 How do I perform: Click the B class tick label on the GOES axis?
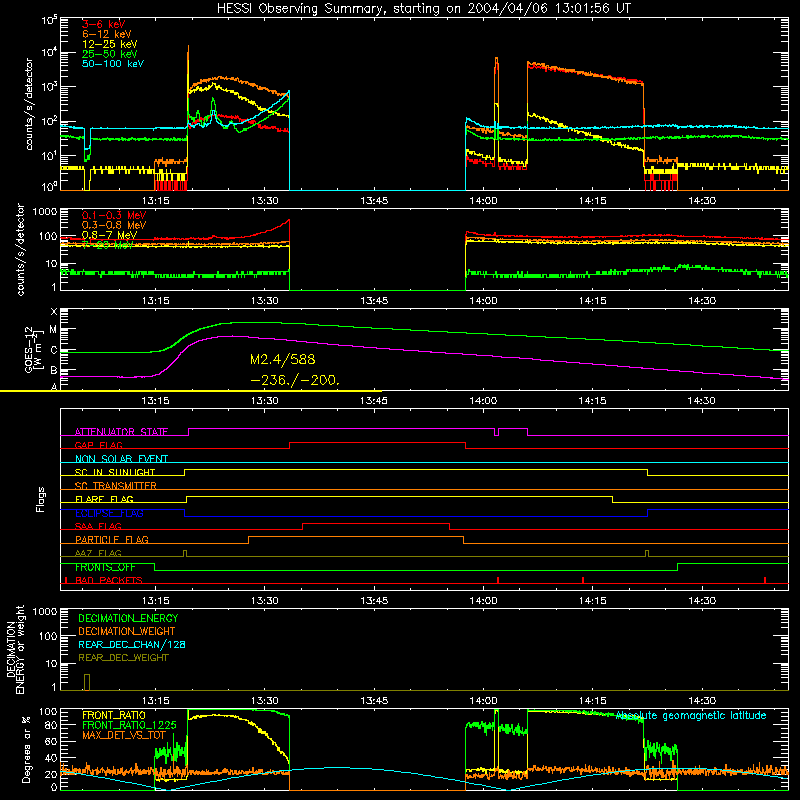point(54,370)
